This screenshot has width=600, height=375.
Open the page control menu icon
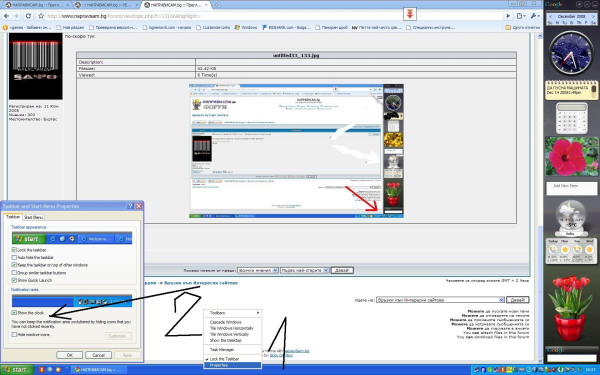coord(521,16)
